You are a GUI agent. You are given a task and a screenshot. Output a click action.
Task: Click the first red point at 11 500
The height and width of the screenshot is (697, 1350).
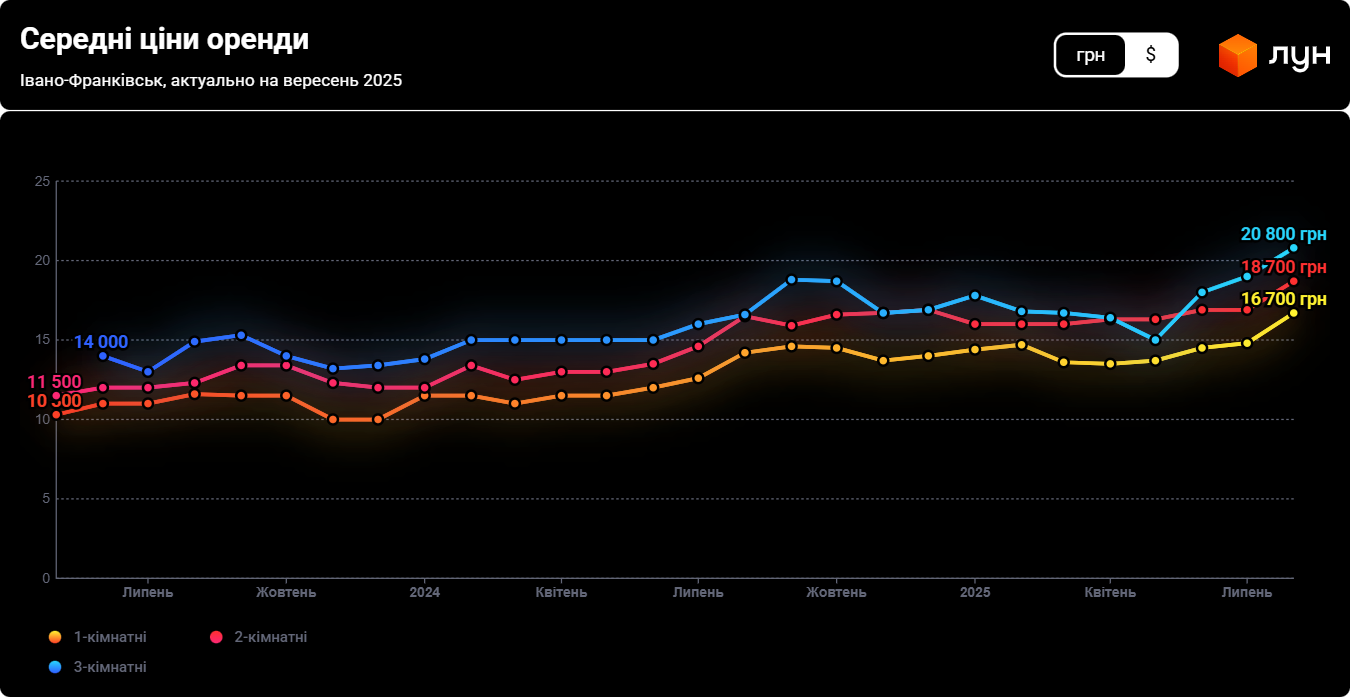pyautogui.click(x=57, y=395)
